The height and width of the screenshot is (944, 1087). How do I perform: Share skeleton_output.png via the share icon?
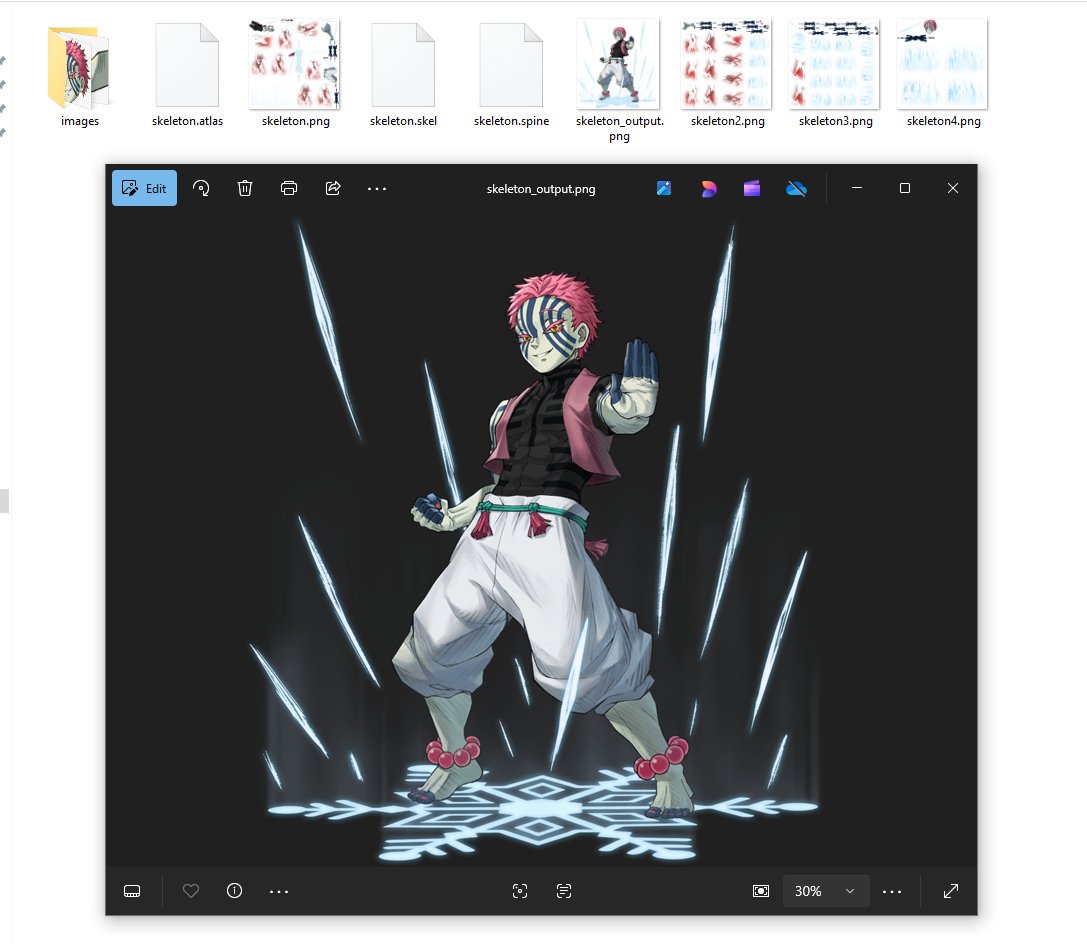[333, 188]
